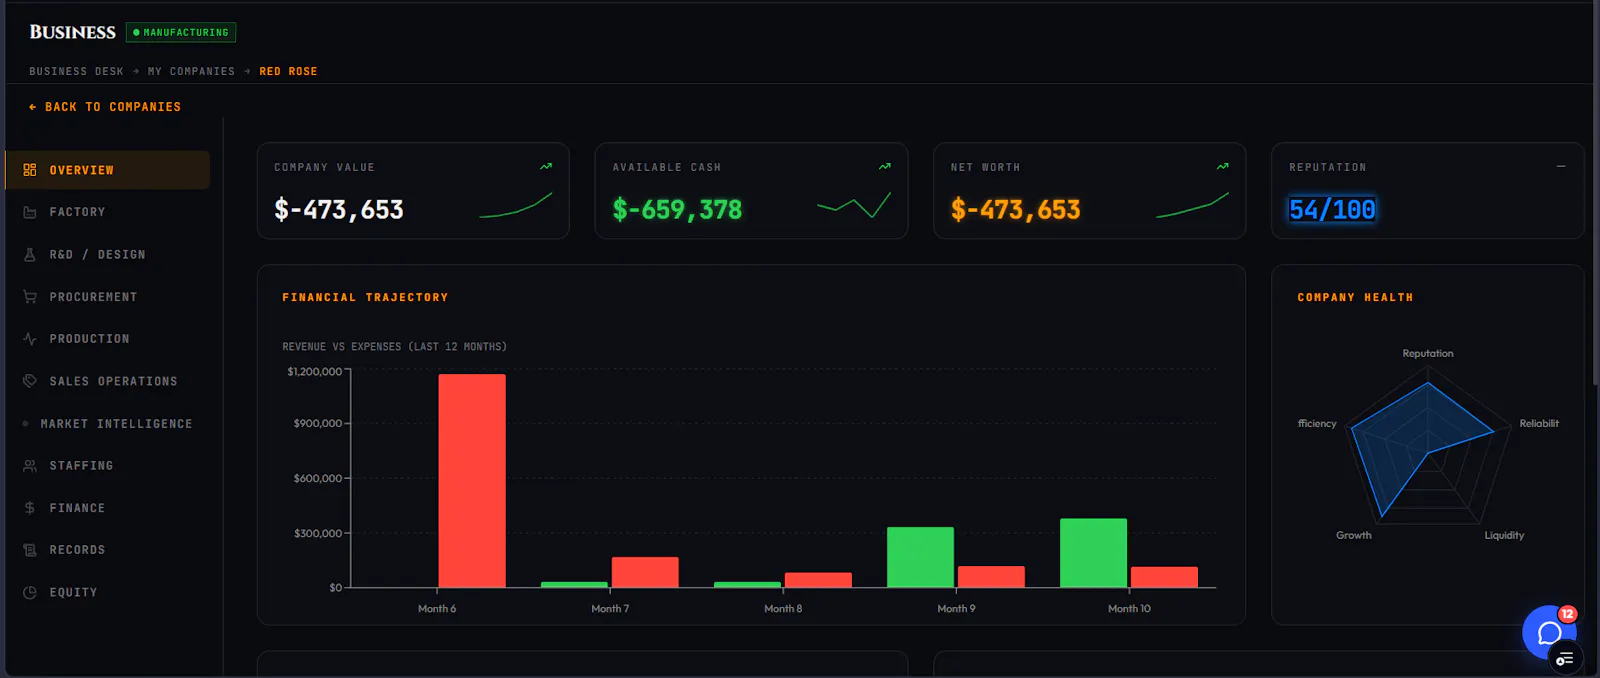Viewport: 1600px width, 678px height.
Task: Select Sales Operations in sidebar
Action: pyautogui.click(x=108, y=381)
